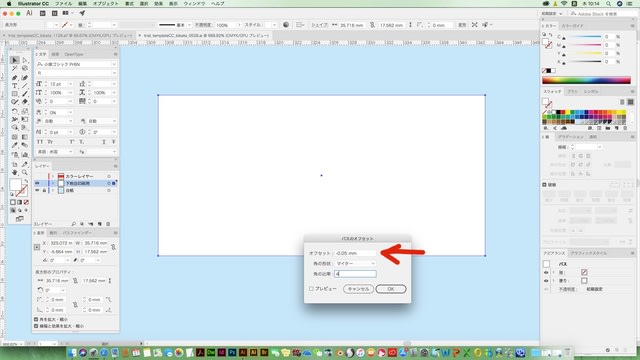Select the Rotate tool
Screen dimensions: 640x360
(x=15, y=111)
